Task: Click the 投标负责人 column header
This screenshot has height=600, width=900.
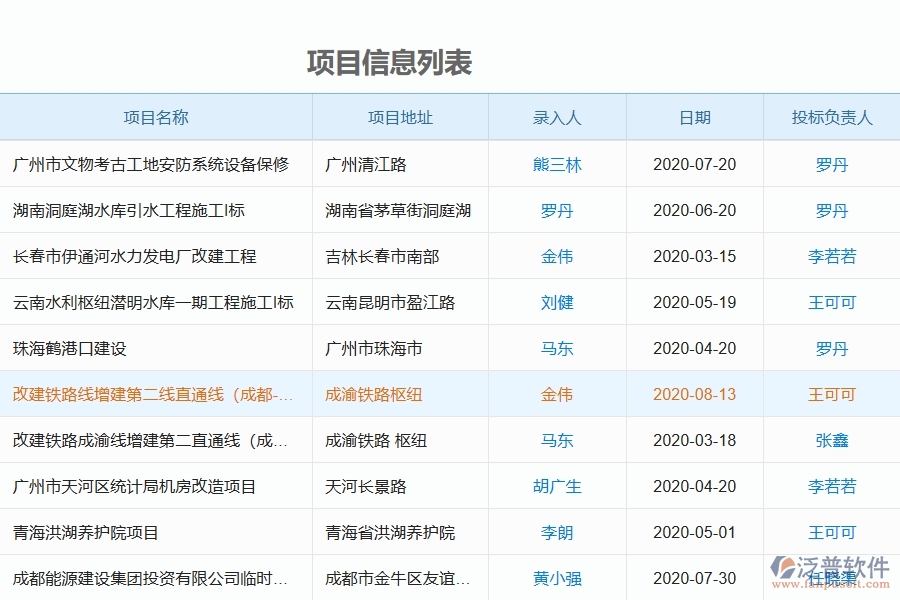Action: (832, 116)
